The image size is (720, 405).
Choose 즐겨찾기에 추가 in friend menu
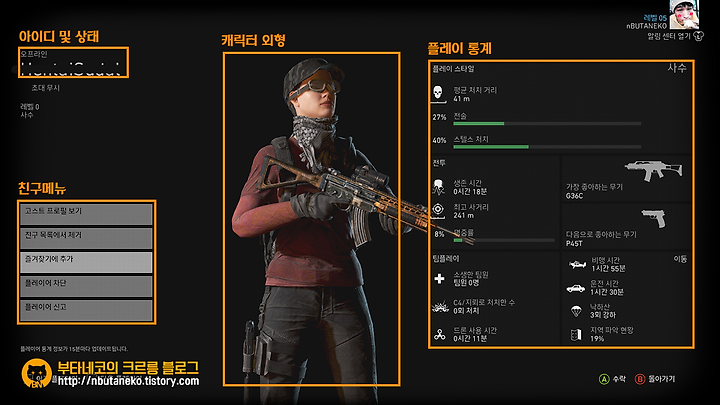(x=86, y=262)
